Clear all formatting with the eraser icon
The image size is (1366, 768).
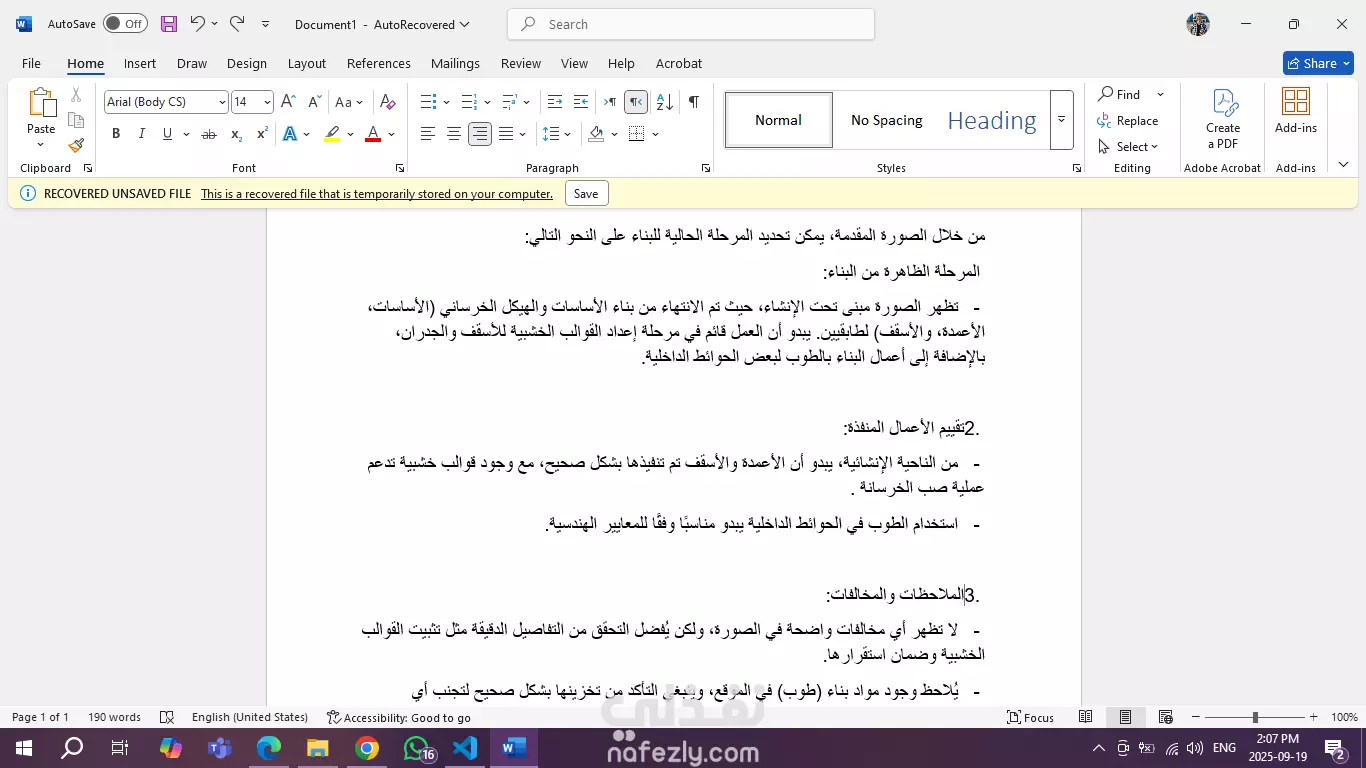(388, 102)
